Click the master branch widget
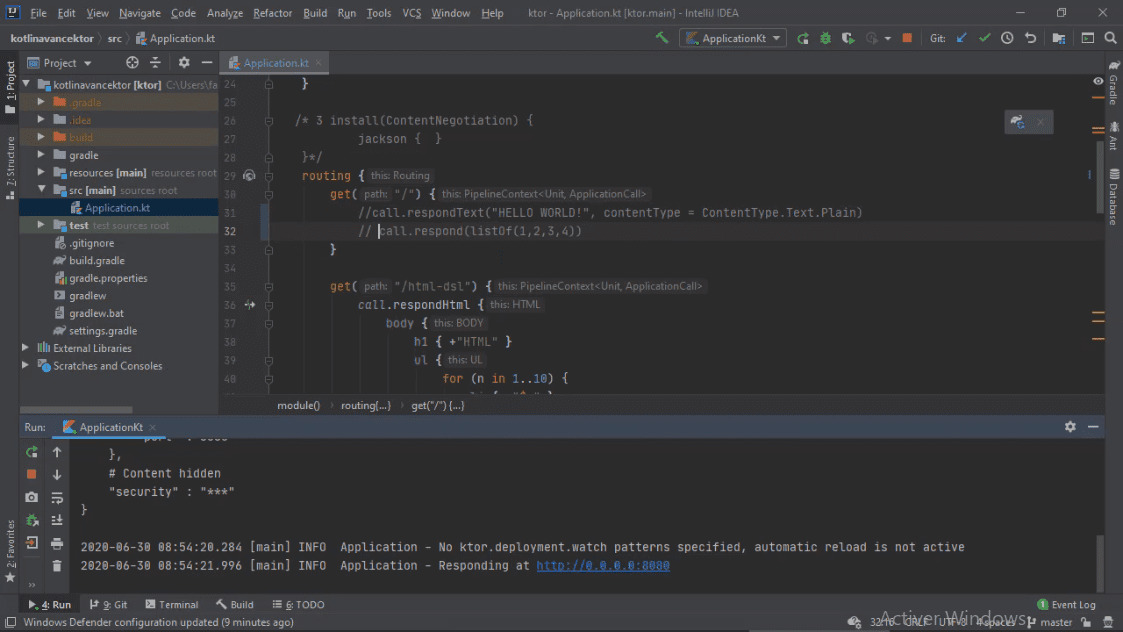The height and width of the screenshot is (632, 1123). (1051, 622)
